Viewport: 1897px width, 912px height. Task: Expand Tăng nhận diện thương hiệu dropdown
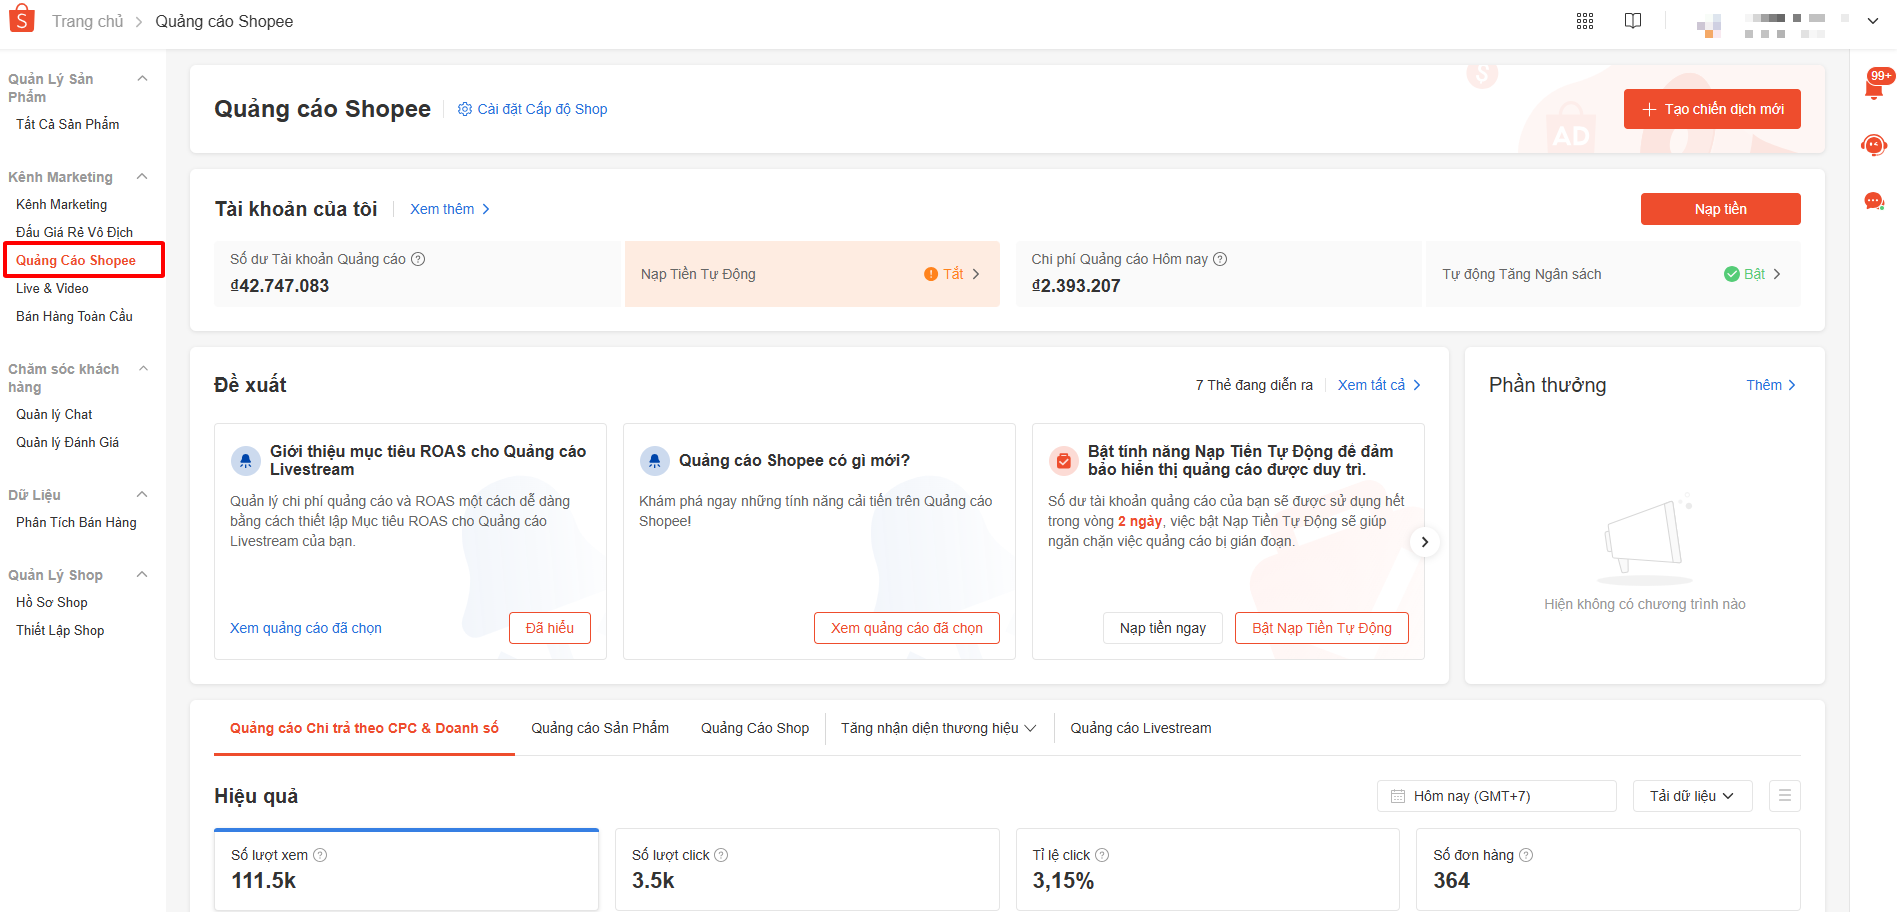pyautogui.click(x=938, y=728)
